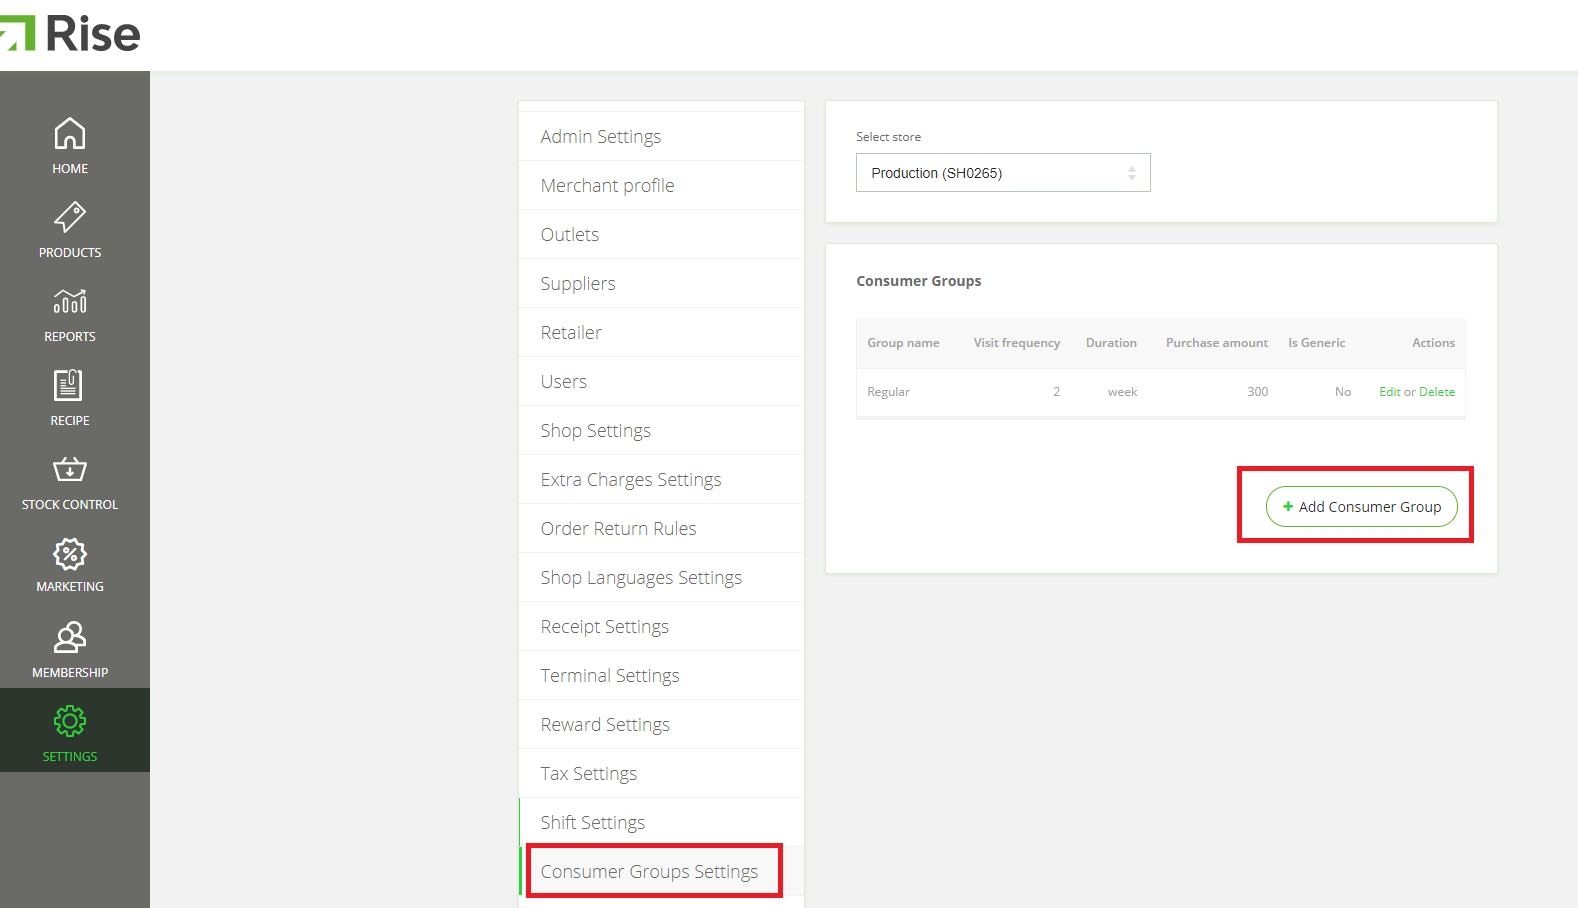This screenshot has height=908, width=1578.
Task: Click the STOCK CONTROL sidebar label
Action: pos(70,505)
